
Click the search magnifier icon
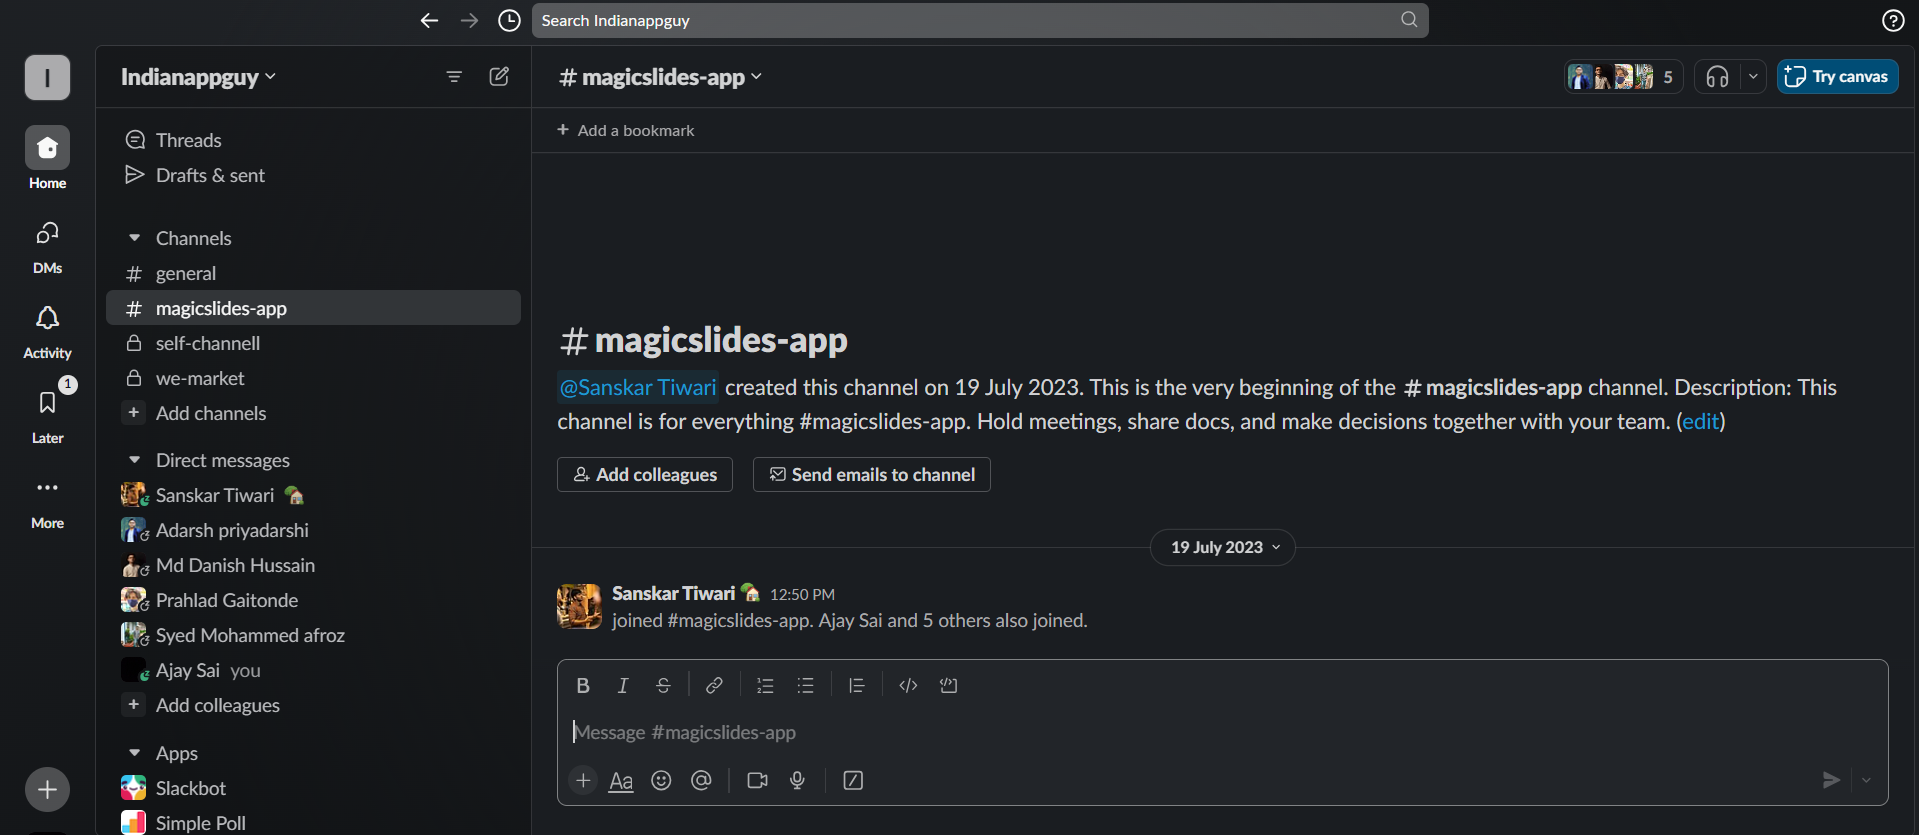pos(1409,19)
